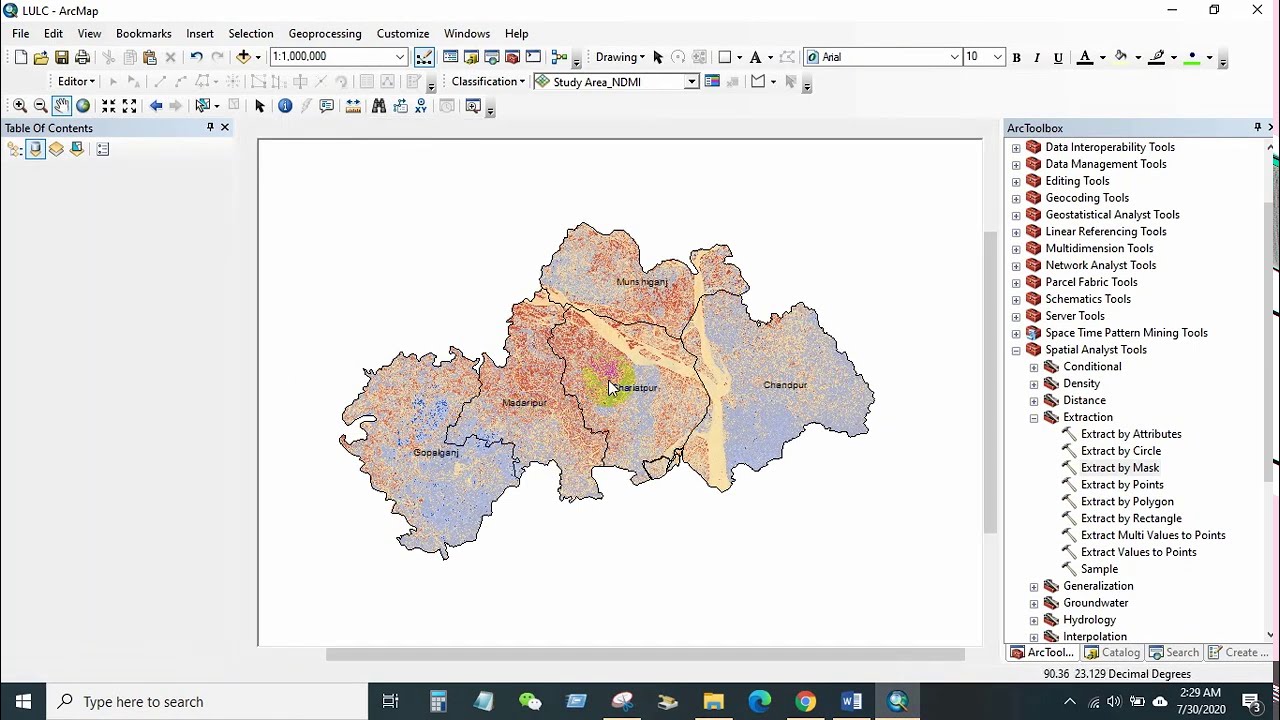Click the Fixed Zoom Out icon
1280x720 pixels.
point(129,105)
